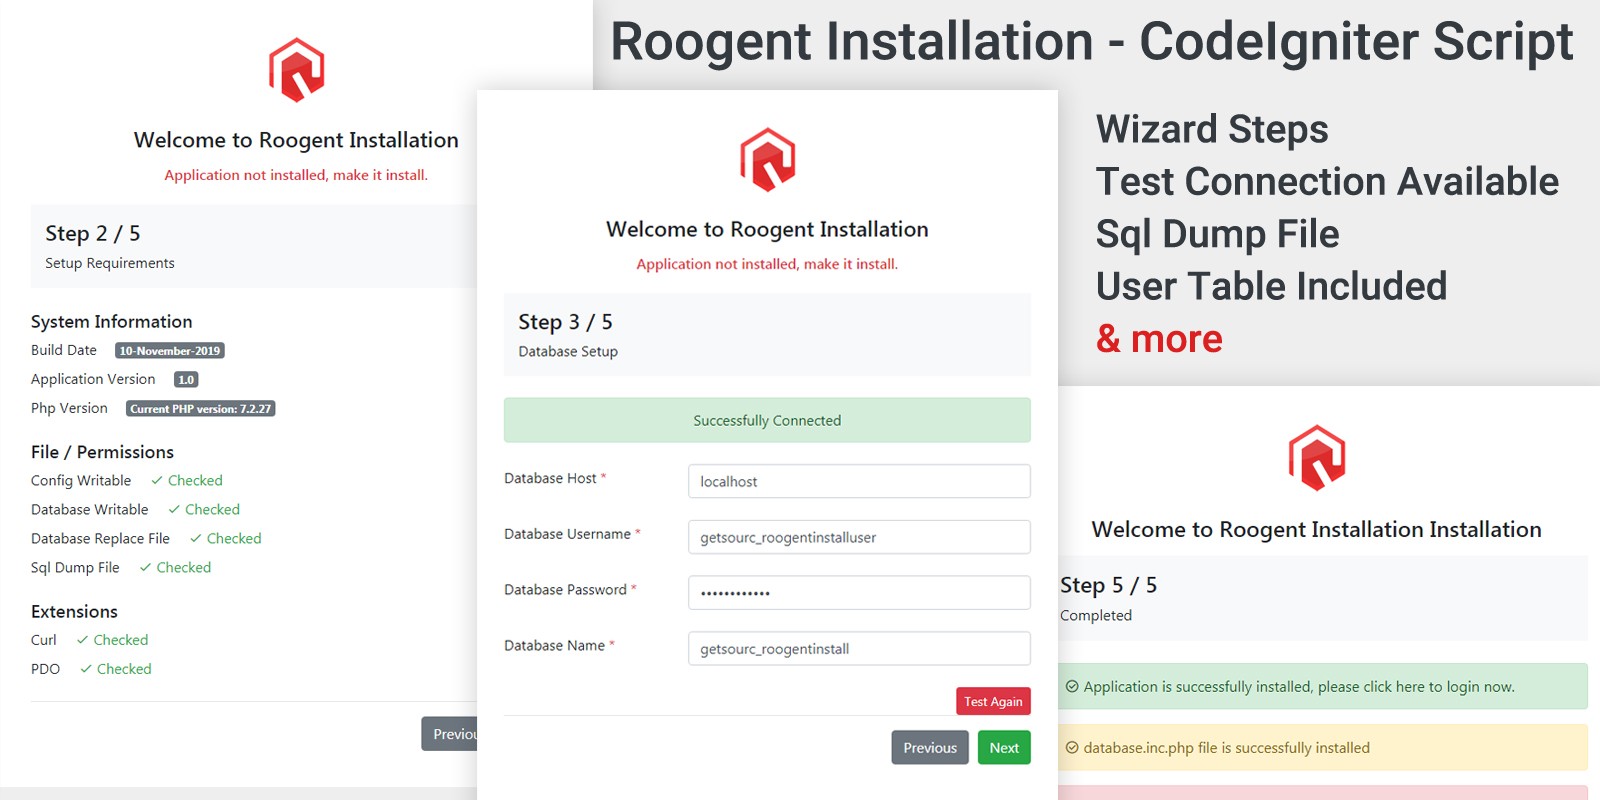Click the 'Sql Dump File' label

coord(75,568)
